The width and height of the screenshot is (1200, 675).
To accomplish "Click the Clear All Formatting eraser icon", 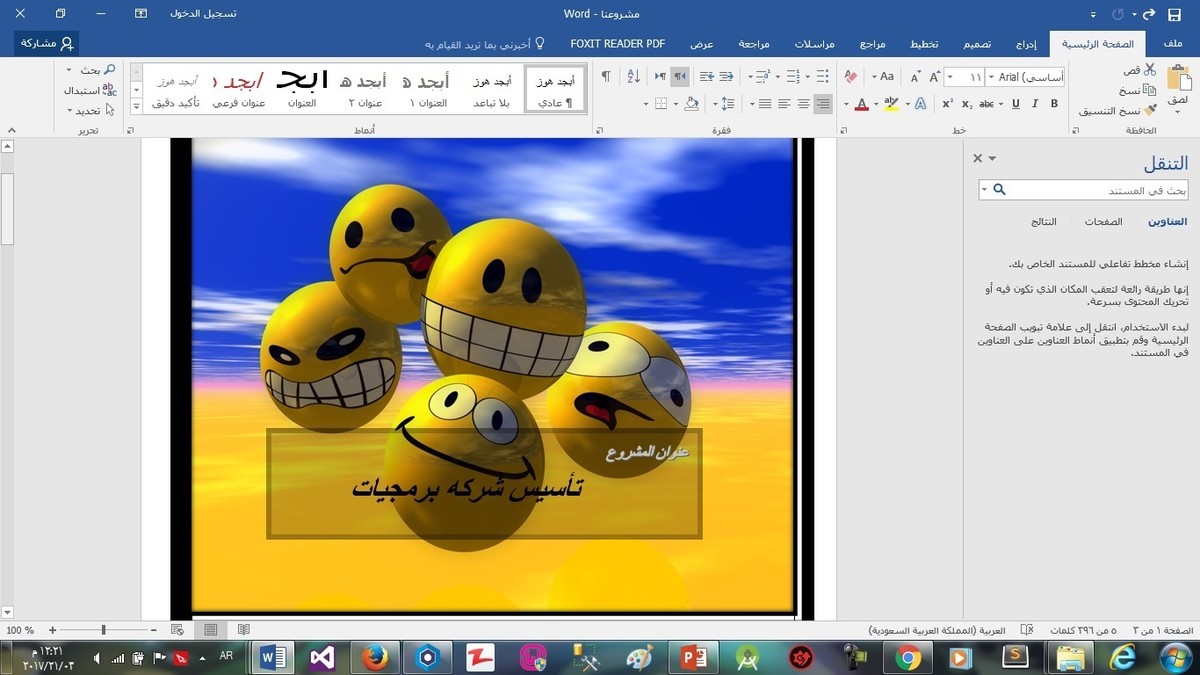I will (850, 77).
